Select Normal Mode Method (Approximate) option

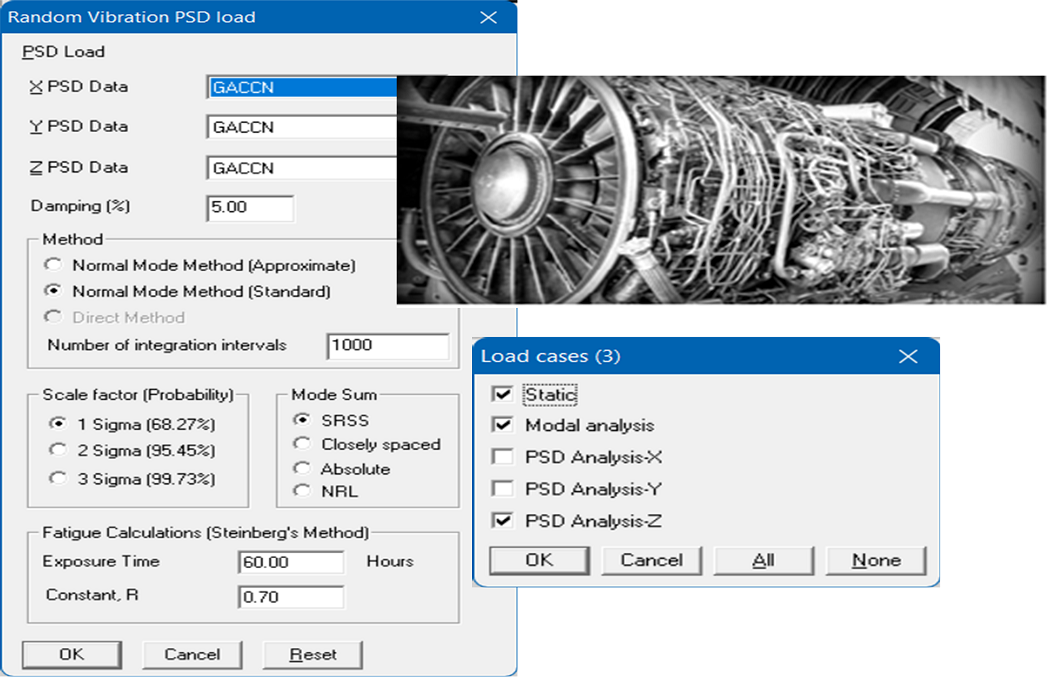pos(52,266)
